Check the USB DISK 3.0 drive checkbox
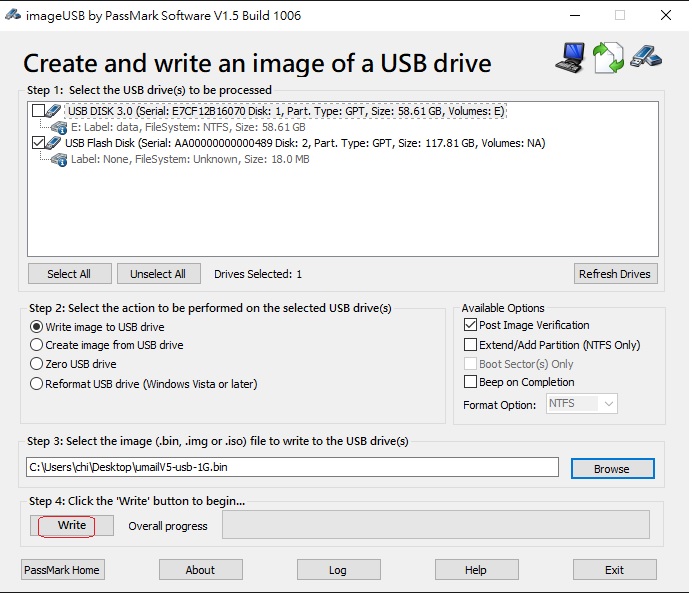This screenshot has height=593, width=692. click(38, 111)
